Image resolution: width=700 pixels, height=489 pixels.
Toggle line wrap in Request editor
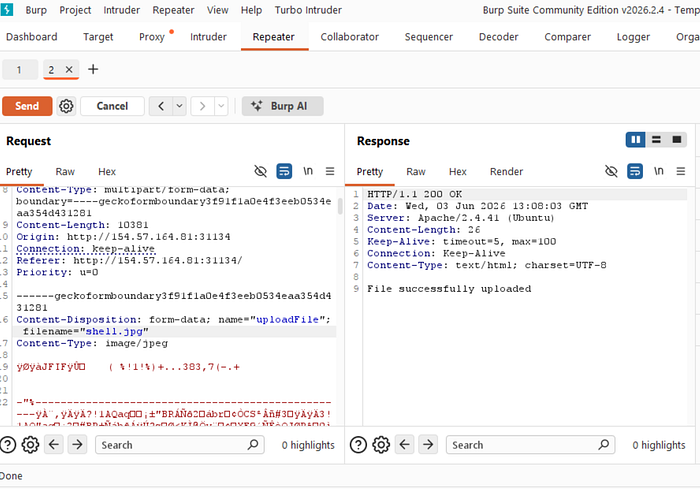point(284,171)
